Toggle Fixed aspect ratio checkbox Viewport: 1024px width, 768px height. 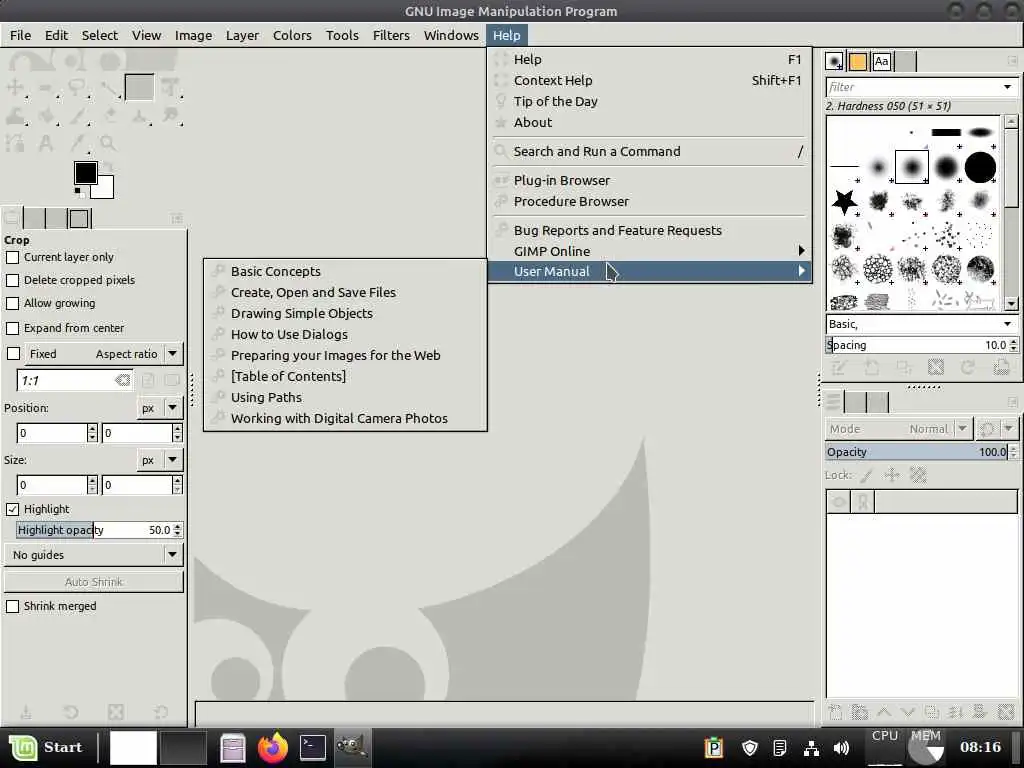[x=13, y=354]
